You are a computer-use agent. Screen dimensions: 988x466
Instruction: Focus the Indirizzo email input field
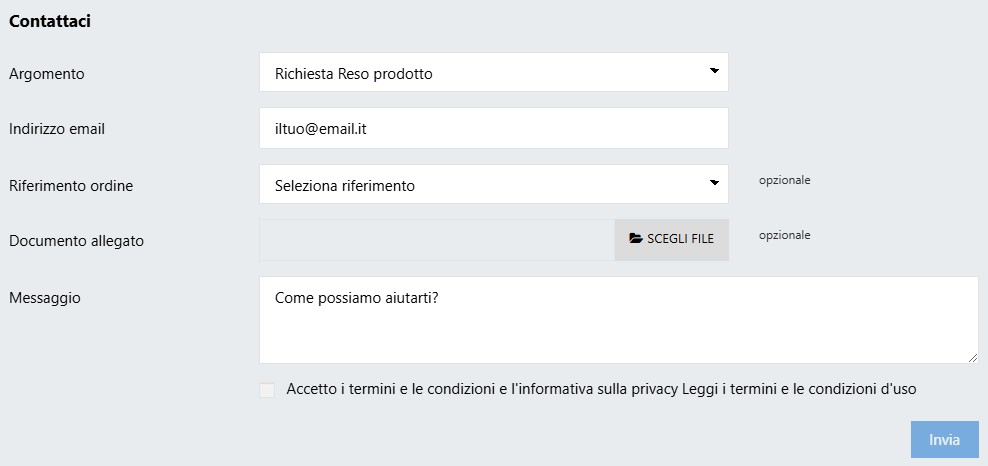click(493, 128)
